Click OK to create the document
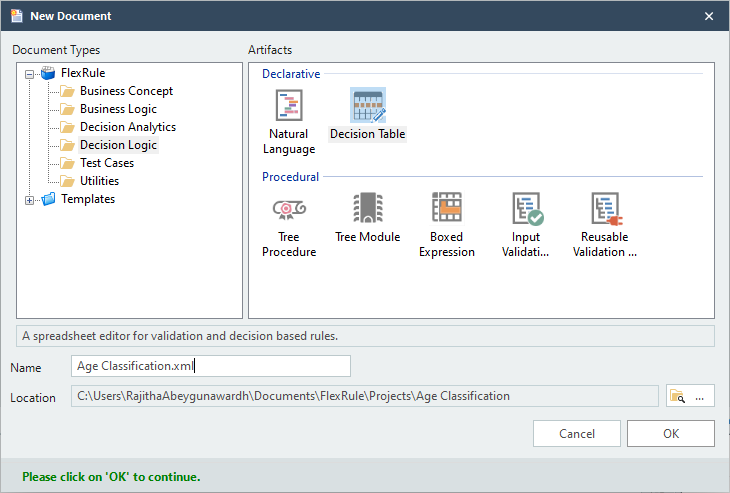Image resolution: width=730 pixels, height=493 pixels. [670, 433]
